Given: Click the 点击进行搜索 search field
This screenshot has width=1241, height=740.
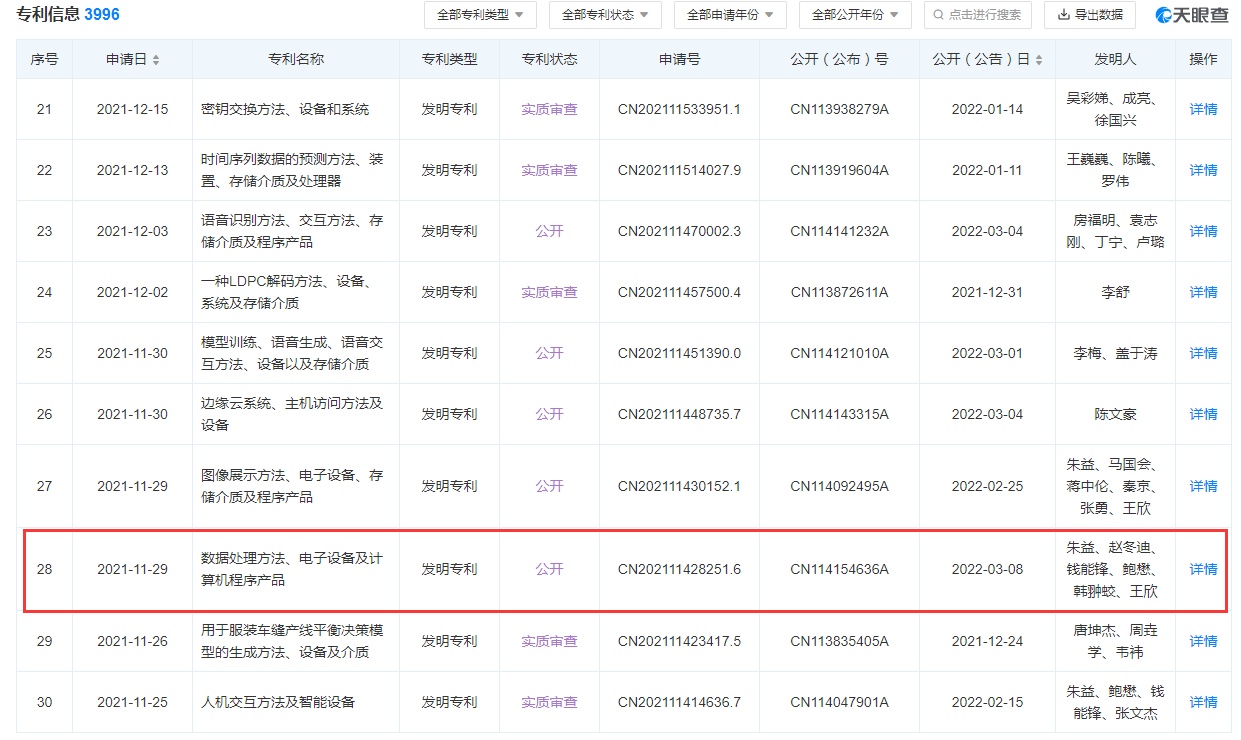Looking at the screenshot, I should 984,15.
